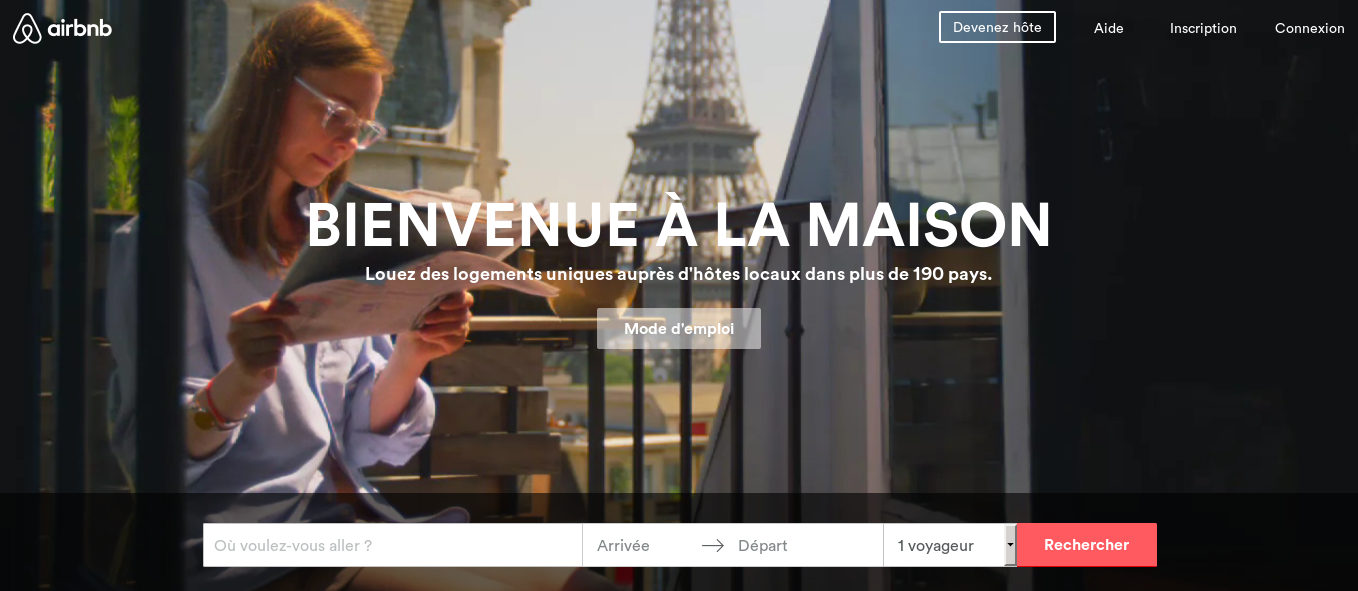Click the arrow between Arrivée and Départ
Image resolution: width=1358 pixels, height=591 pixels.
(713, 545)
